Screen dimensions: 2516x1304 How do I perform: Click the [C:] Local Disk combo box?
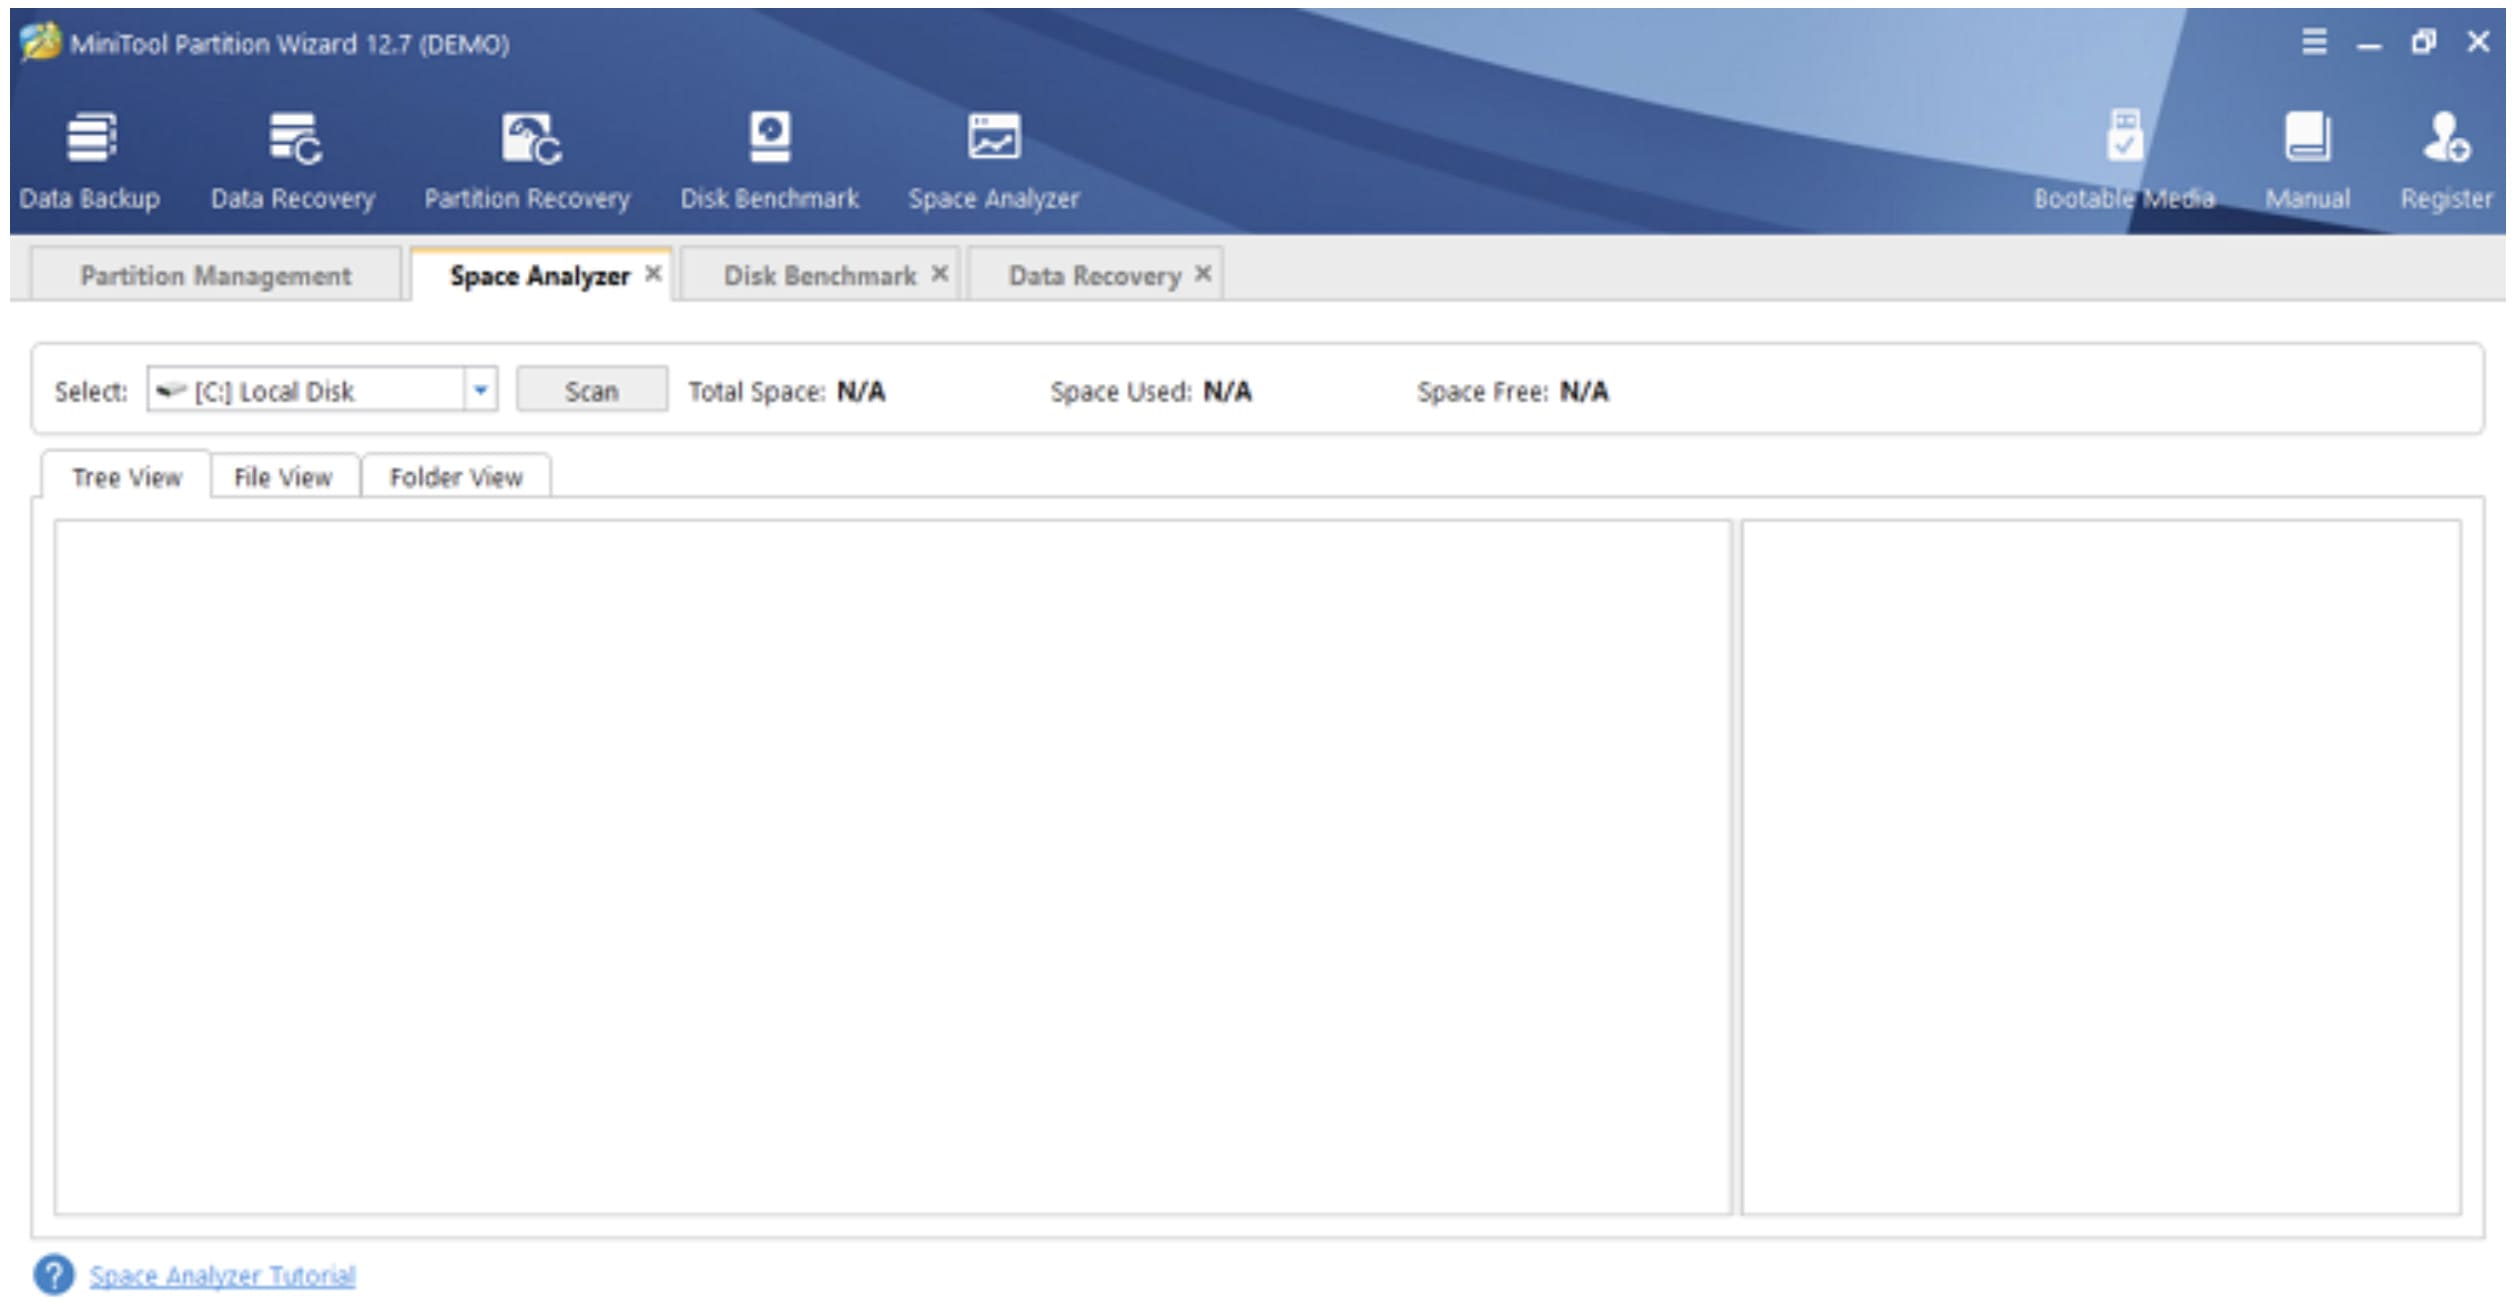305,390
